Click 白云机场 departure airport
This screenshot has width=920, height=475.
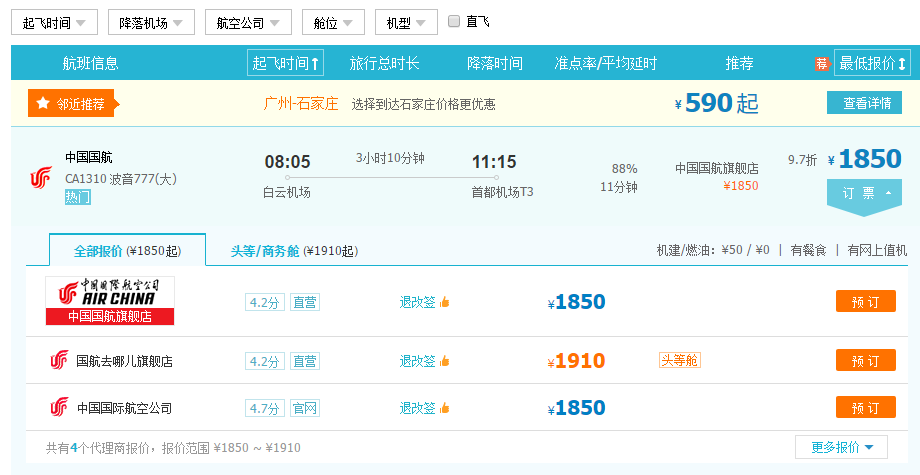click(x=287, y=192)
